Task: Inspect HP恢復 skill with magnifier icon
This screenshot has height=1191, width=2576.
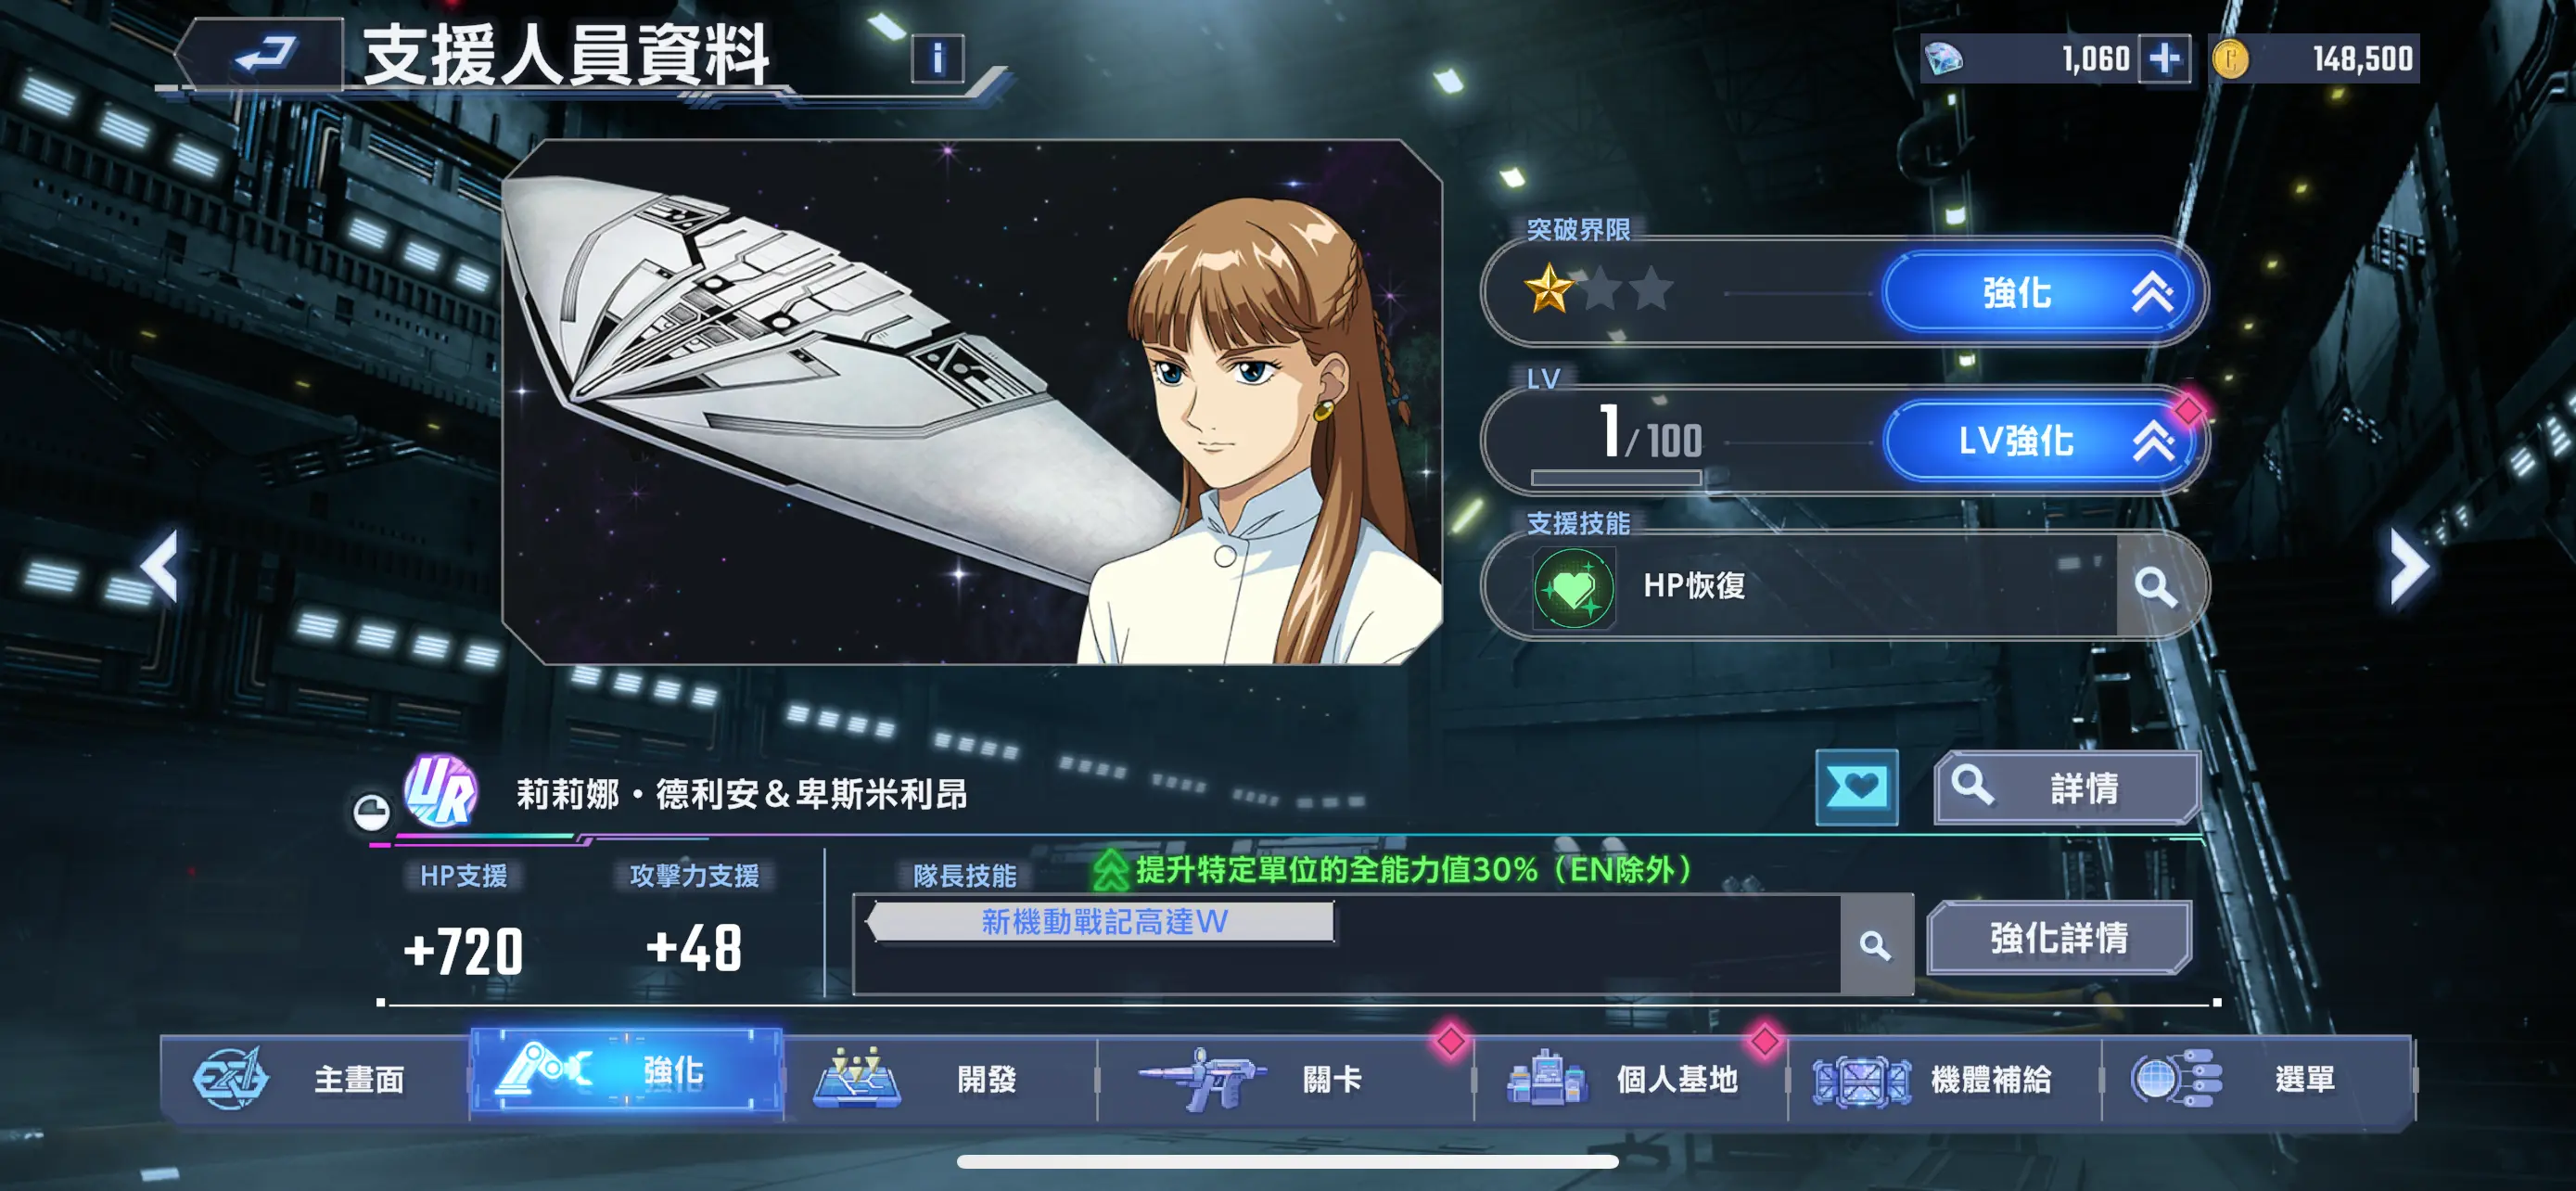Action: pos(2155,586)
